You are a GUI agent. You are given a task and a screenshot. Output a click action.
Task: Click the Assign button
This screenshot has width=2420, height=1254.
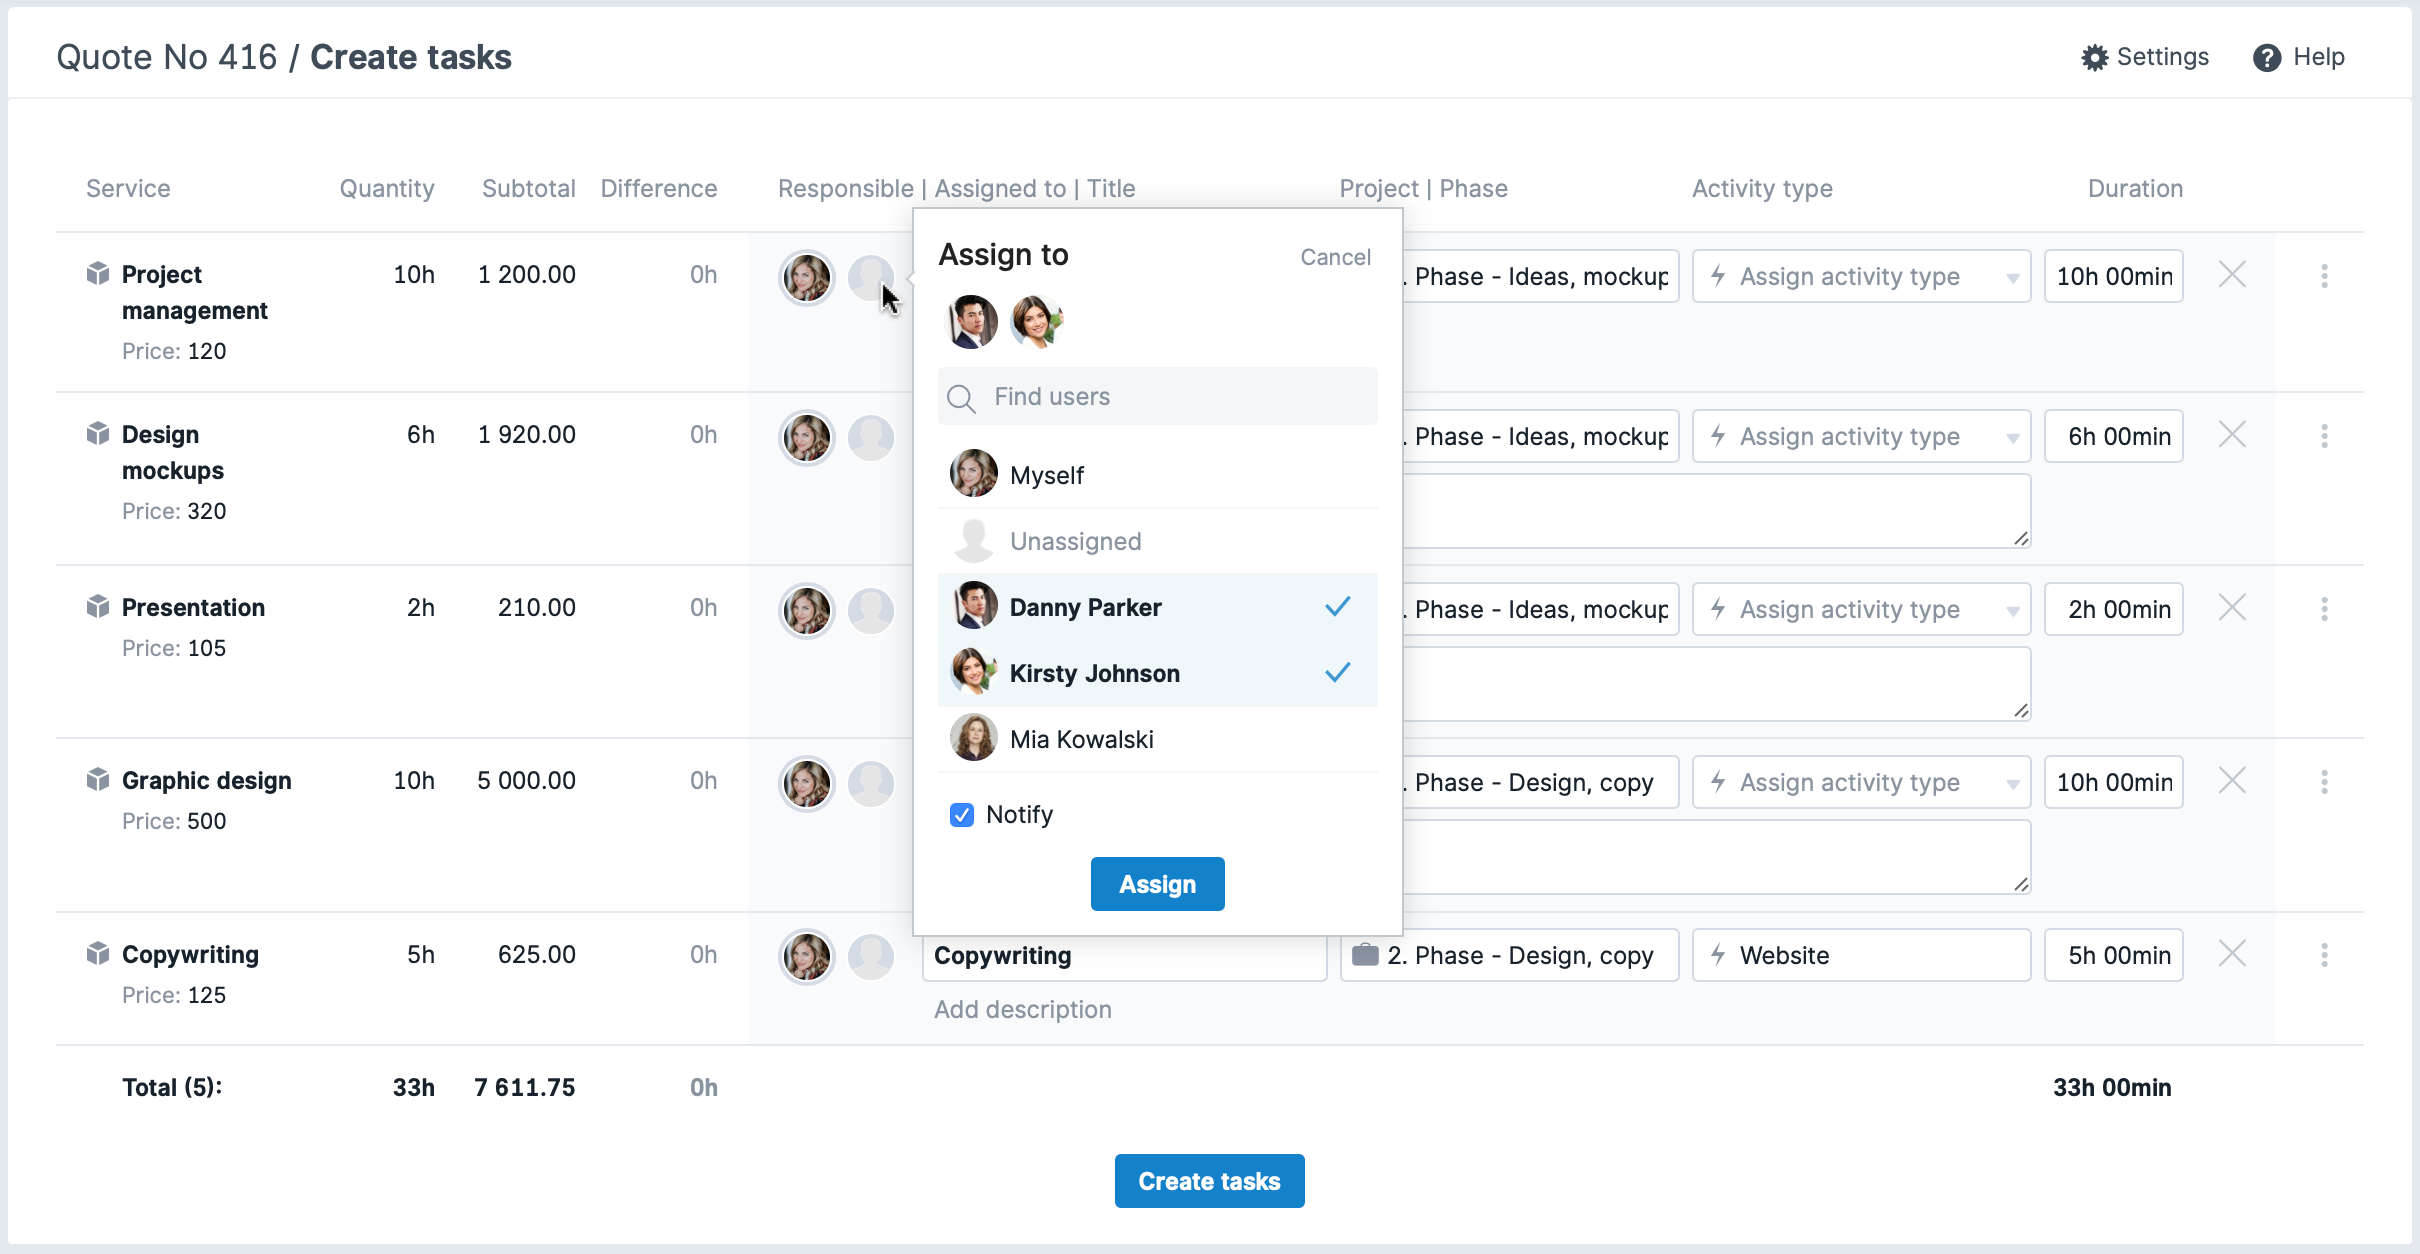[x=1158, y=884]
